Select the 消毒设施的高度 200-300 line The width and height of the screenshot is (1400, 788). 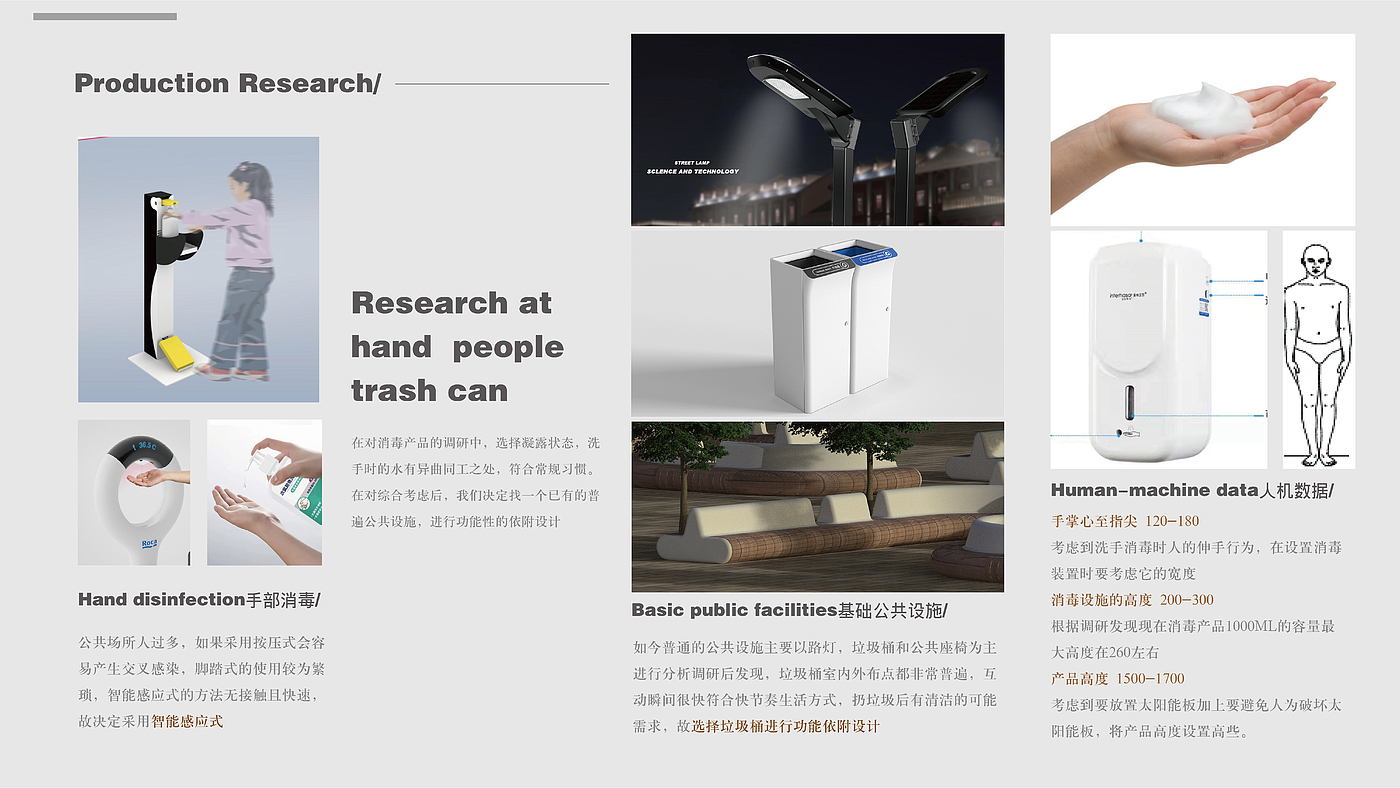[1132, 600]
